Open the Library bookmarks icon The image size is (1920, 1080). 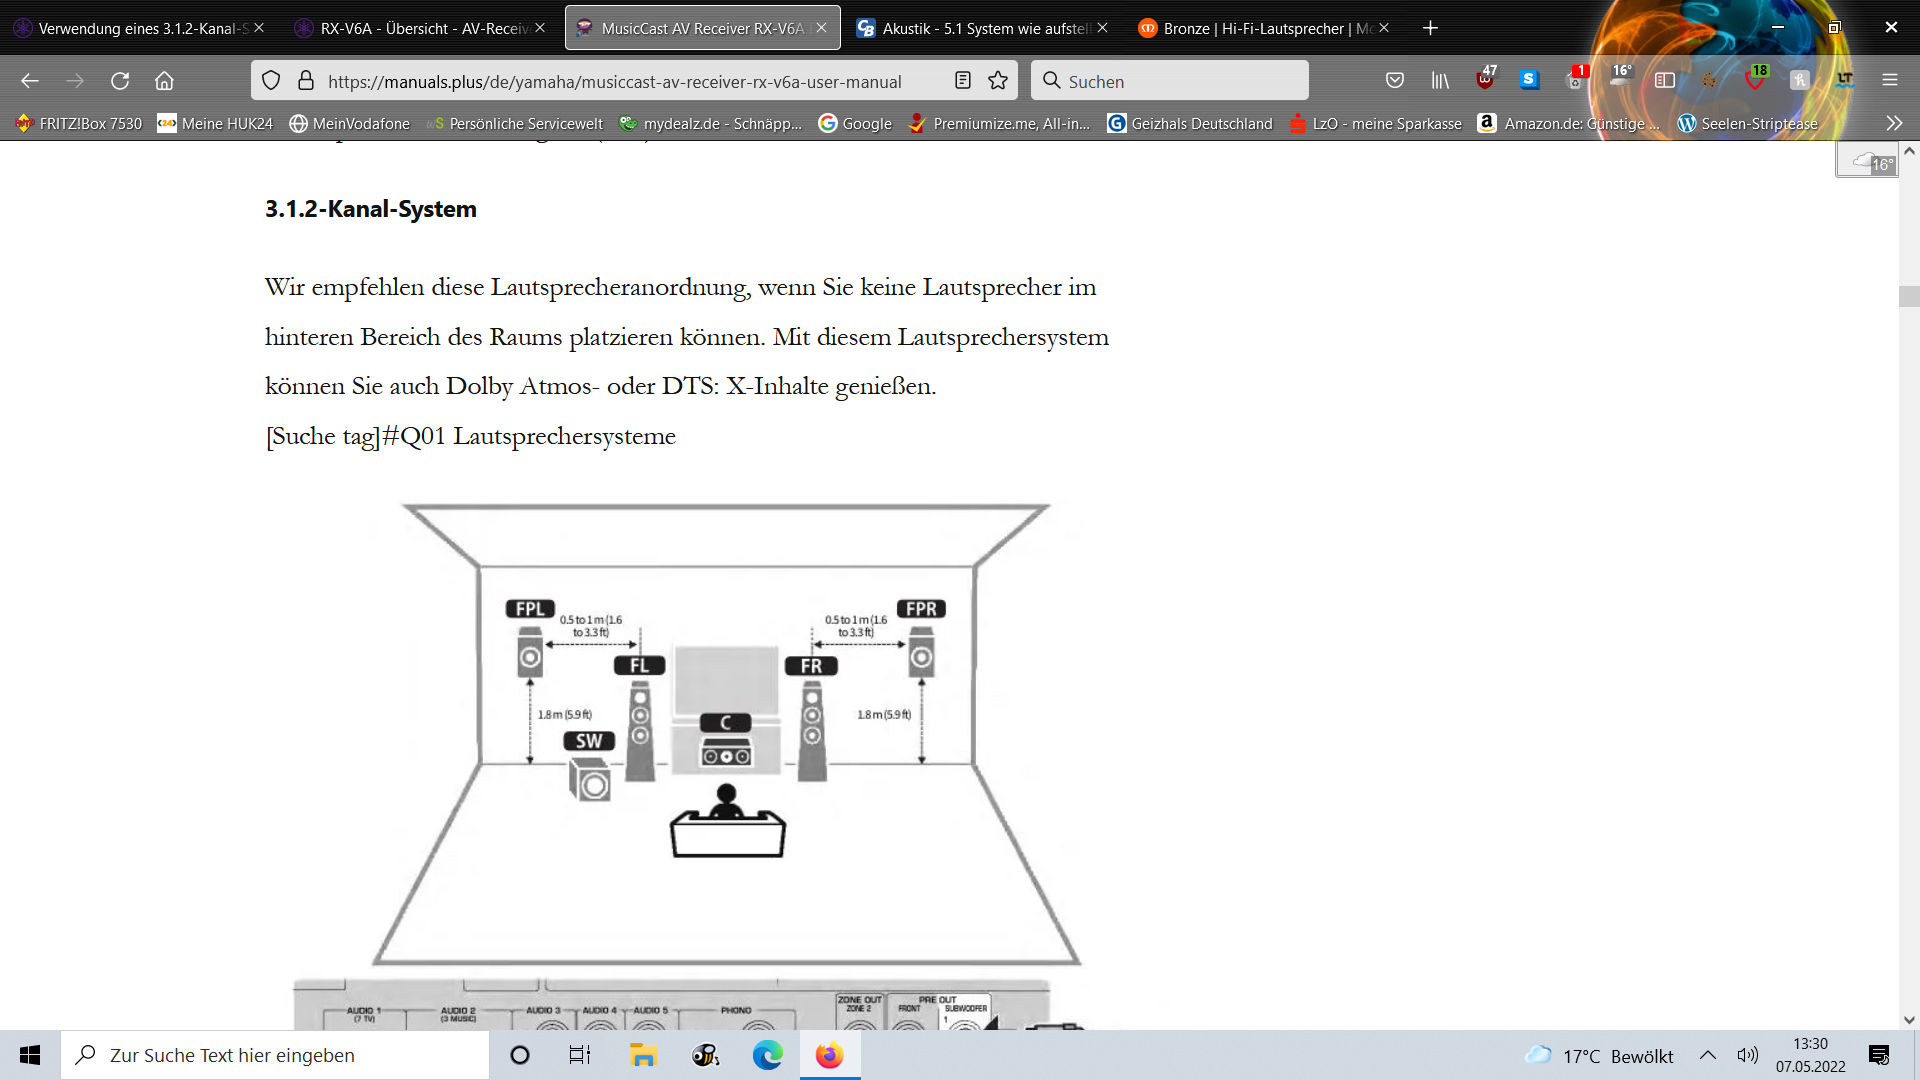(1440, 81)
